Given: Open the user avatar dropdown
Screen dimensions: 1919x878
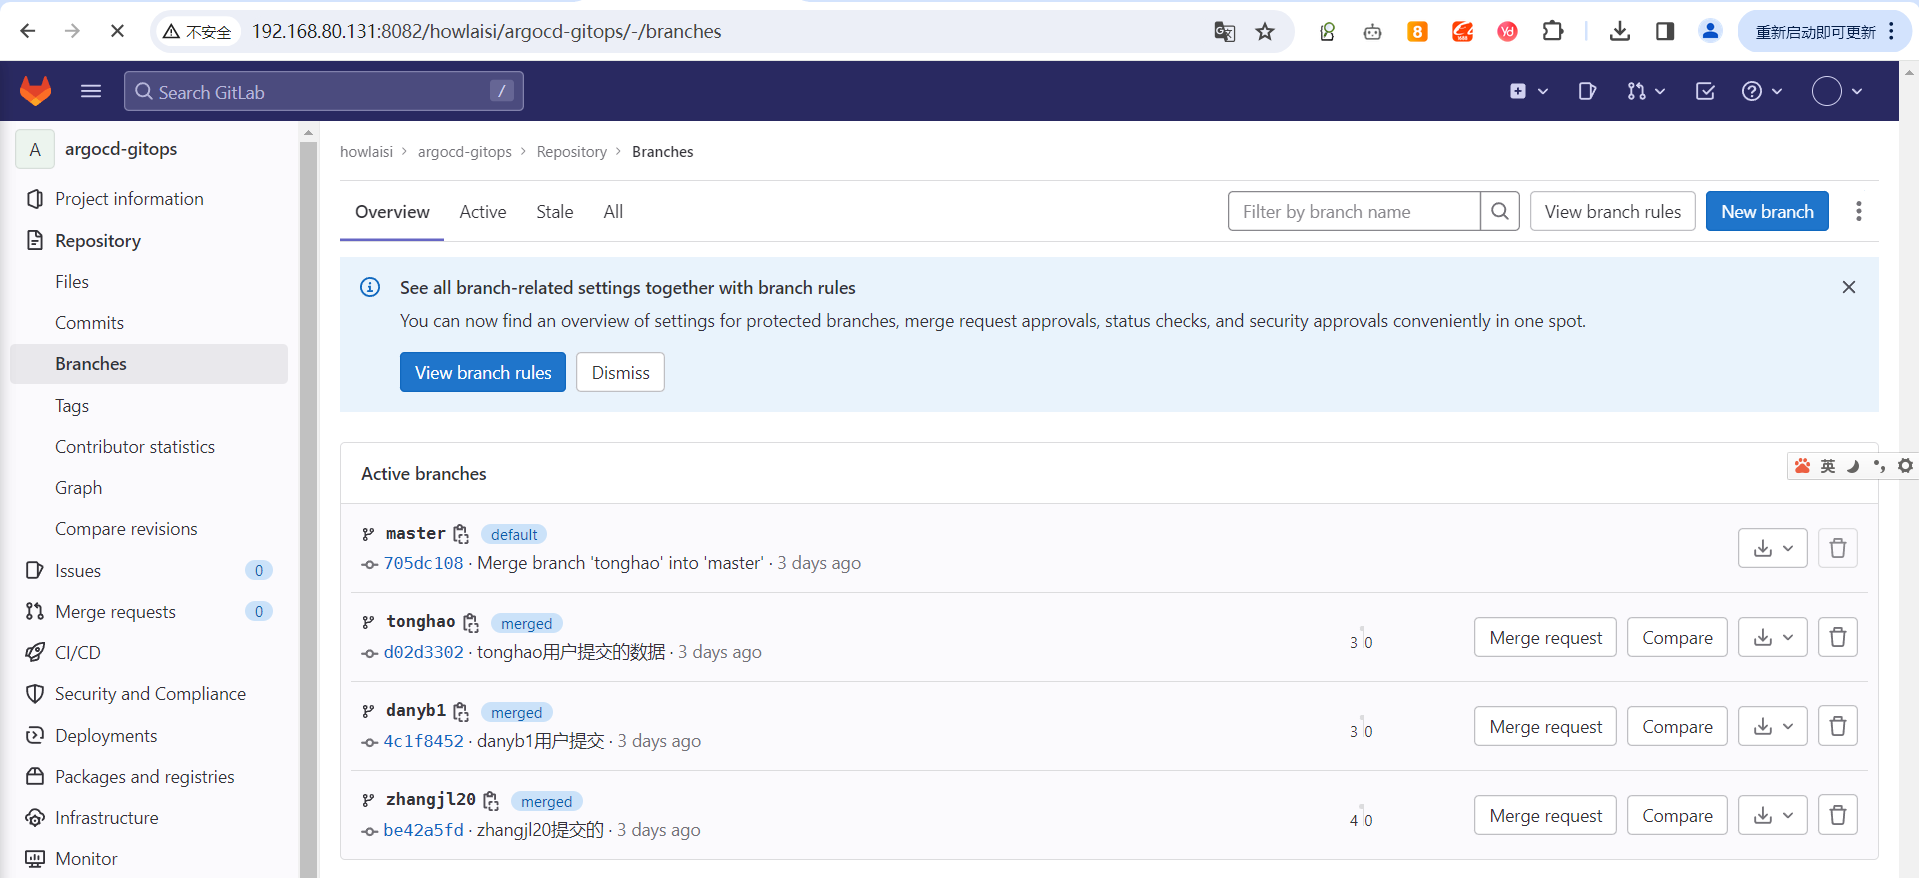Looking at the screenshot, I should click(1837, 91).
